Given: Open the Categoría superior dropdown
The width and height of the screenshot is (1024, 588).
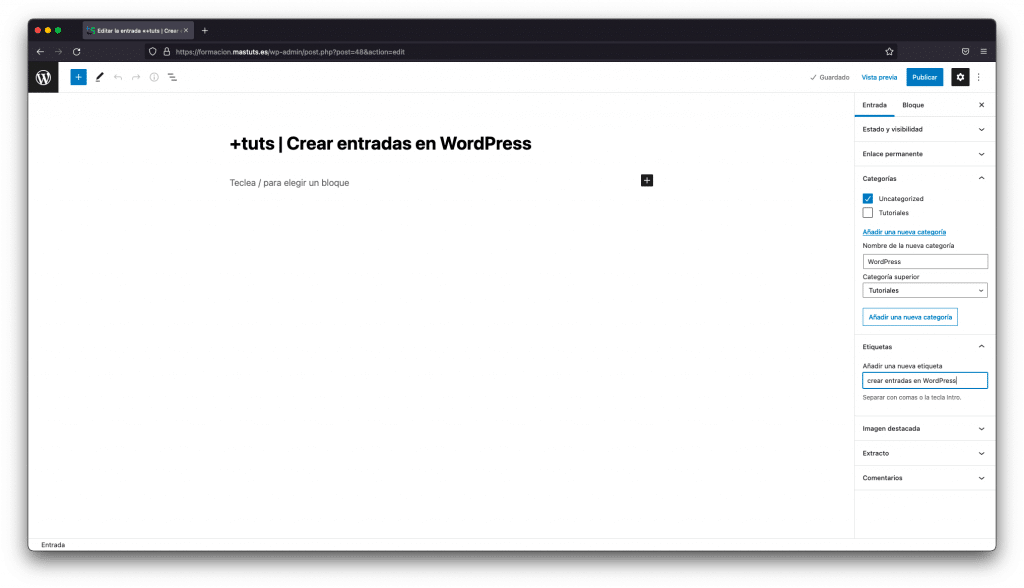Looking at the screenshot, I should (x=924, y=290).
